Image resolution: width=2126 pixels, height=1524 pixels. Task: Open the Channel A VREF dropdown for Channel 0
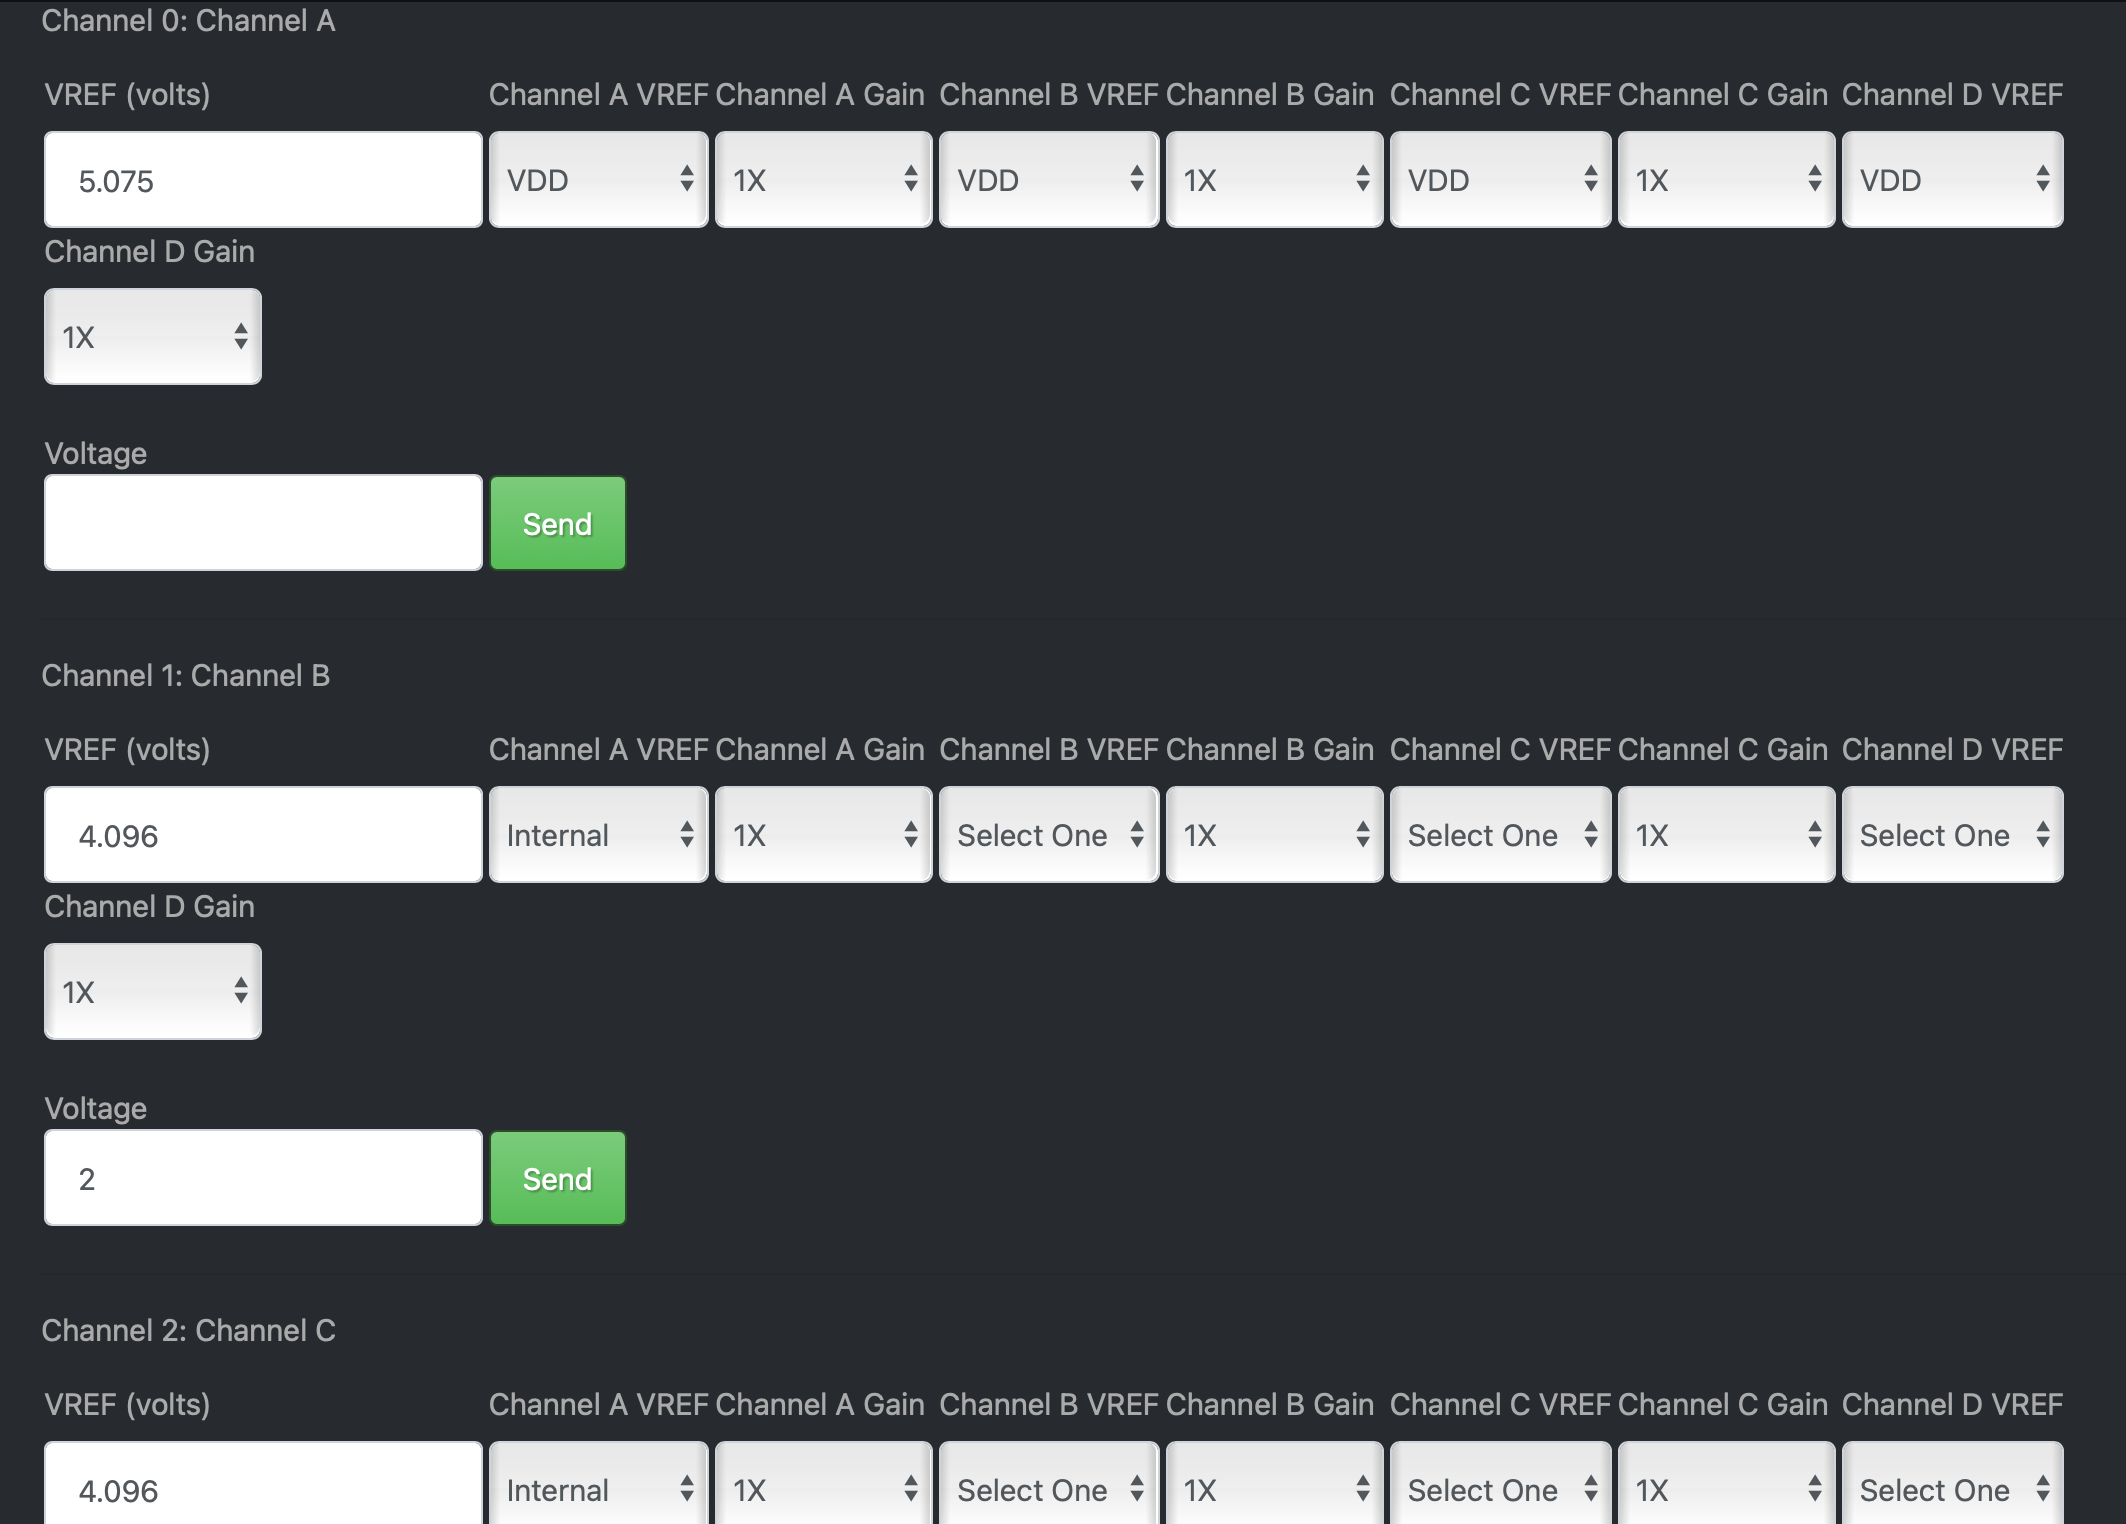(598, 180)
